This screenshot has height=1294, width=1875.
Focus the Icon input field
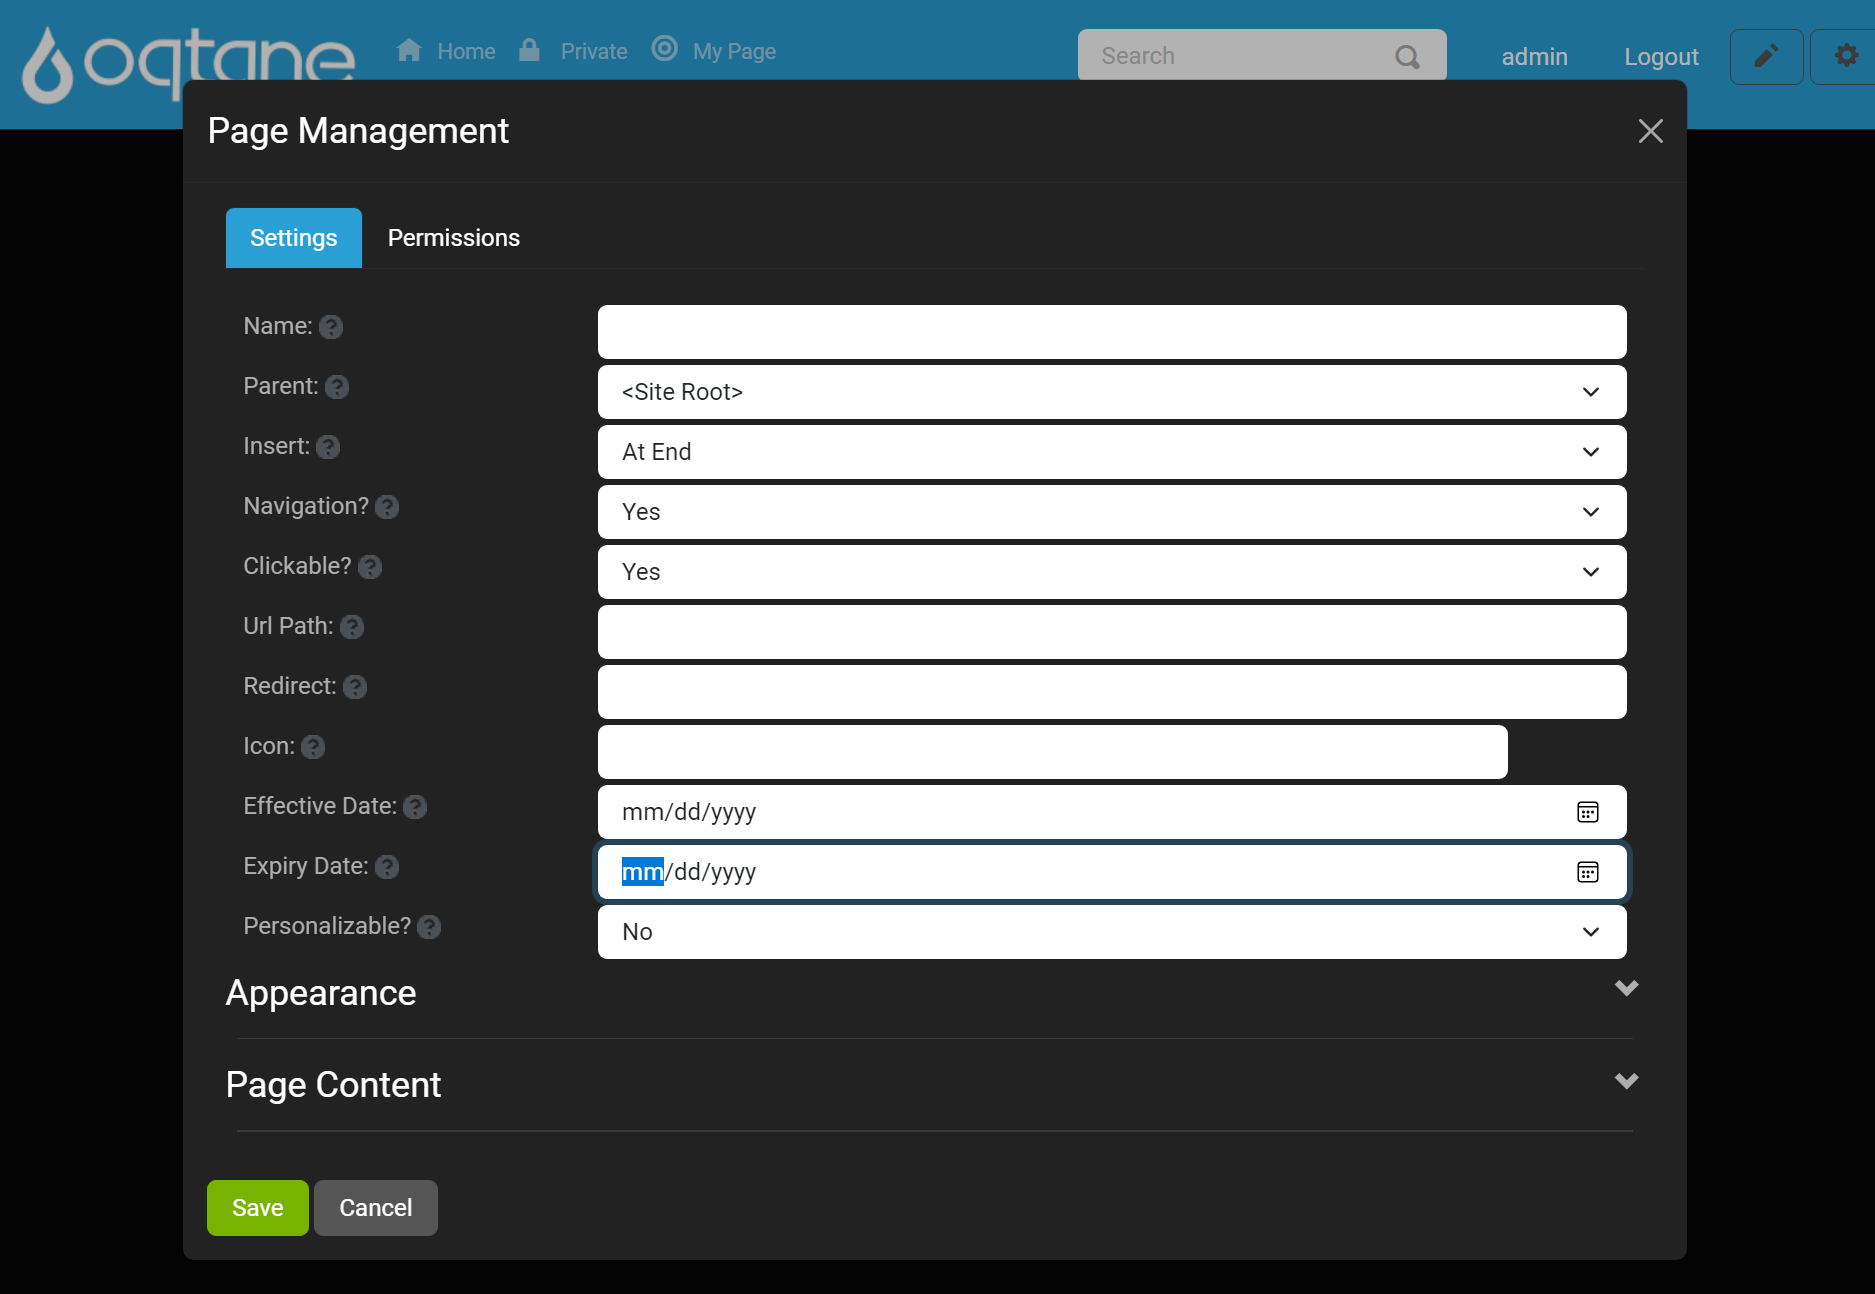(x=1052, y=752)
